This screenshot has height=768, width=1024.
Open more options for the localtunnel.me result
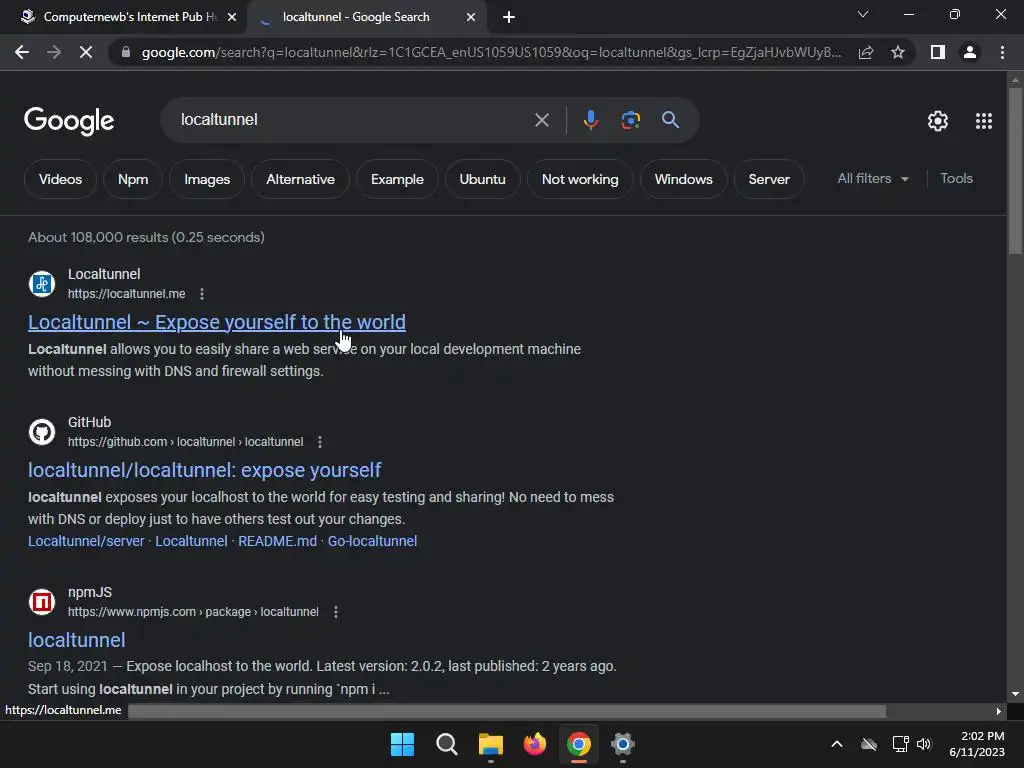click(x=202, y=294)
